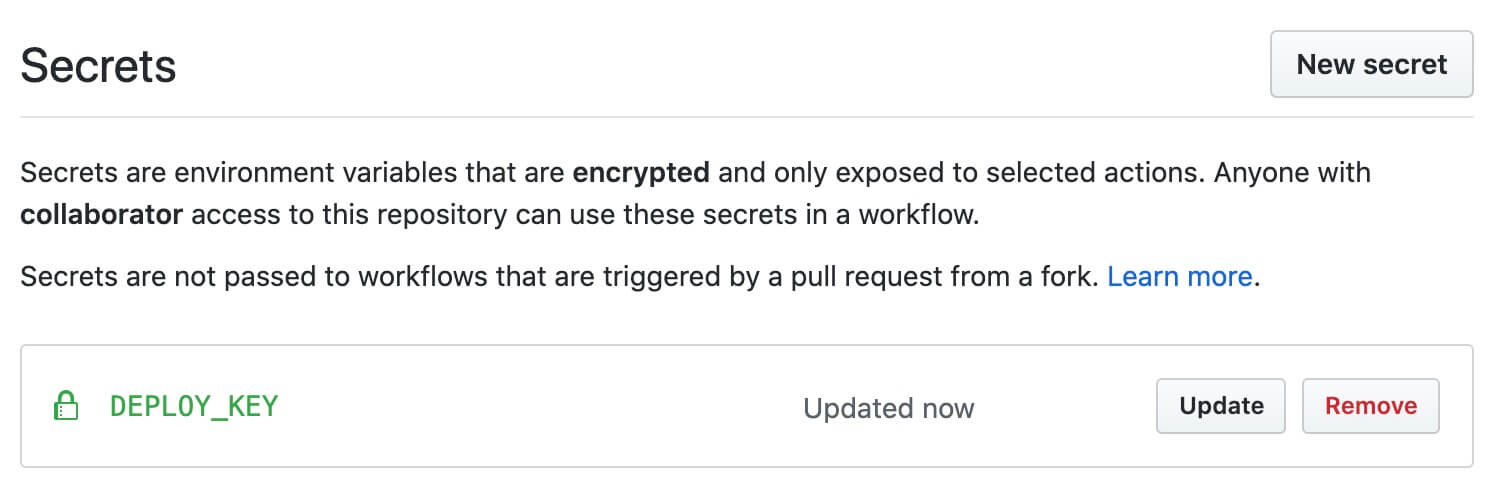Select the DEPLOY_KEY secret name
Viewport: 1500px width, 500px height.
click(194, 406)
